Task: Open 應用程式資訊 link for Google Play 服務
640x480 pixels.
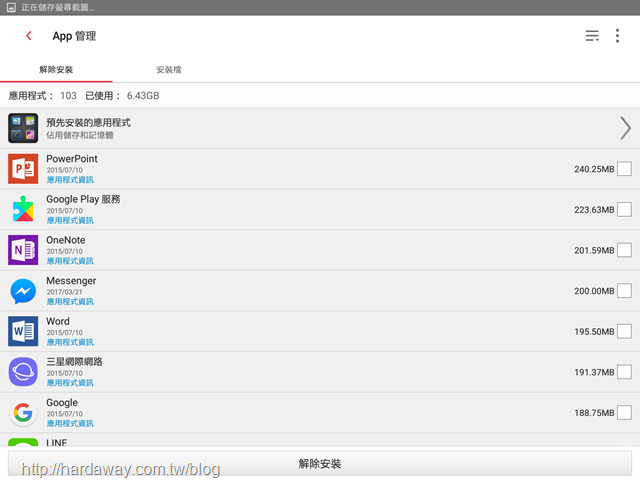Action: 70,220
